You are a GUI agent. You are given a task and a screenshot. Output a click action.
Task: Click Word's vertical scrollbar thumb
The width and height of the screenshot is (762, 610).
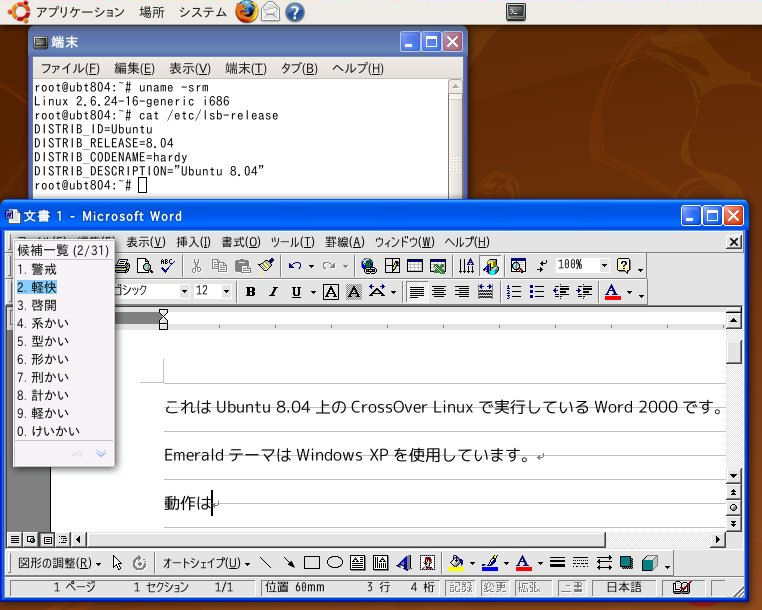click(x=733, y=352)
